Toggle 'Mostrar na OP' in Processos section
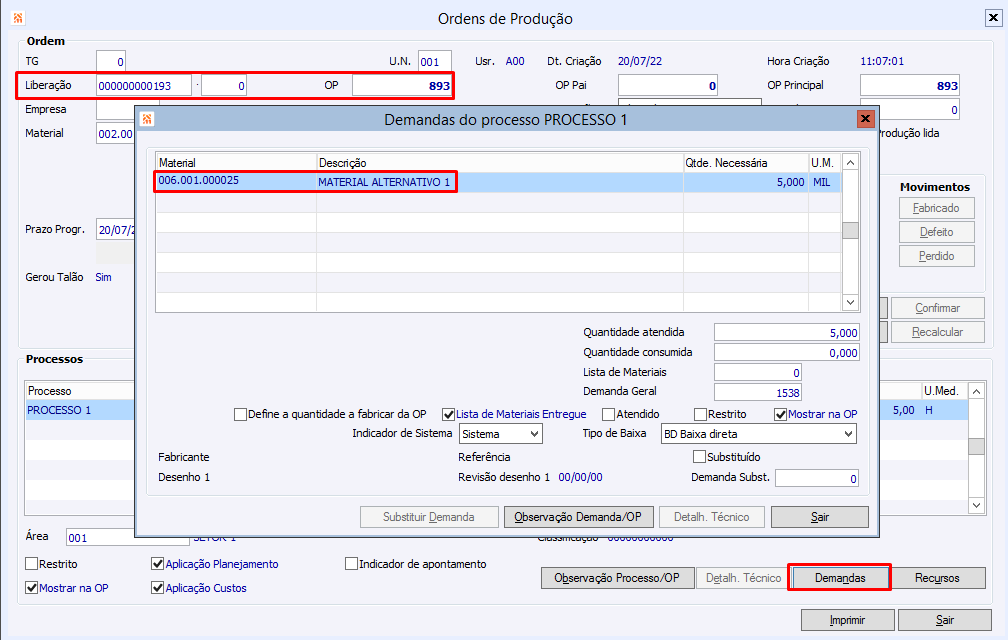 32,587
